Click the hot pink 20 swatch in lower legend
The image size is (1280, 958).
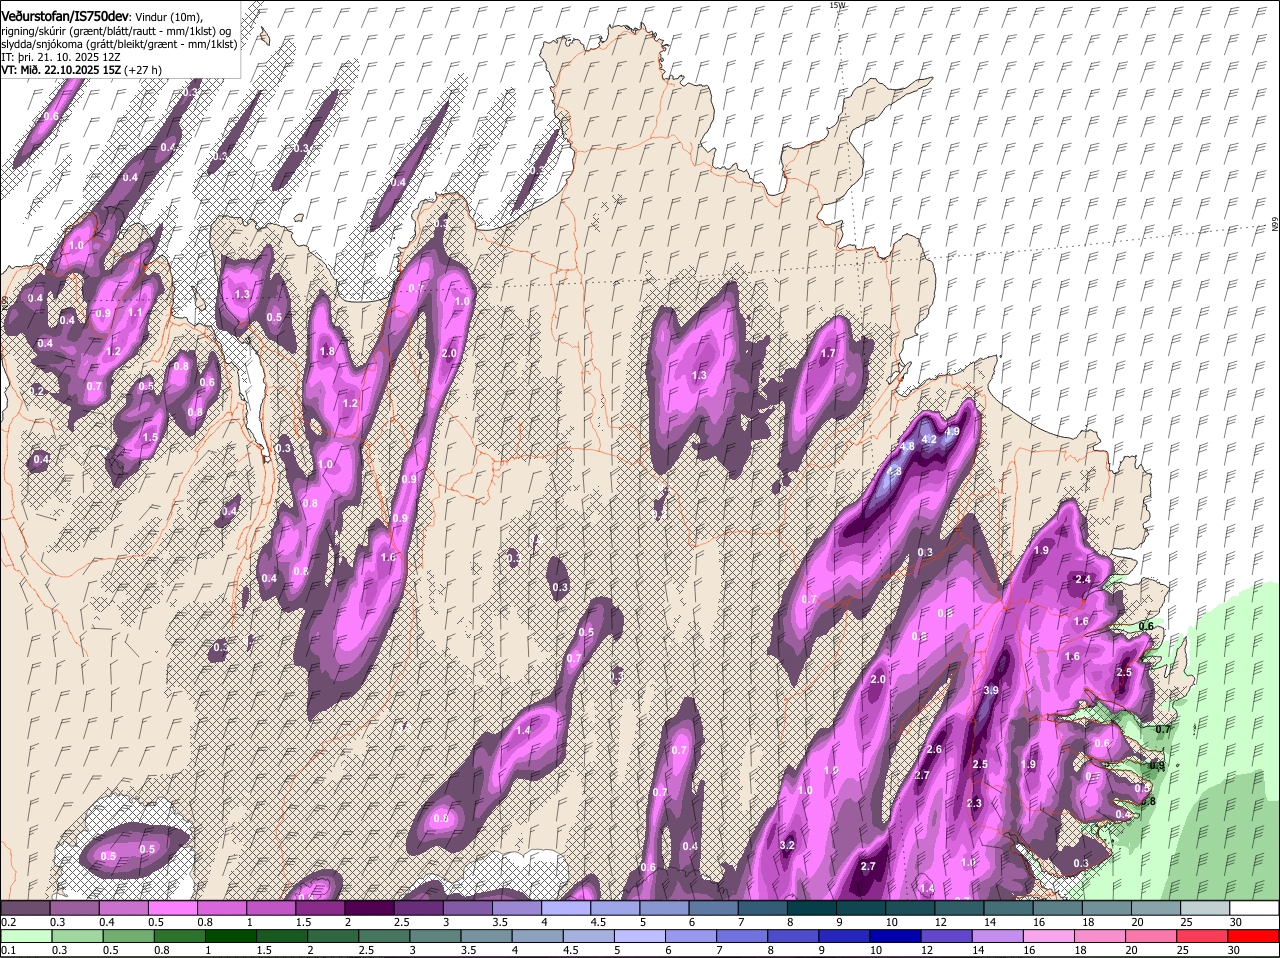[1152, 936]
